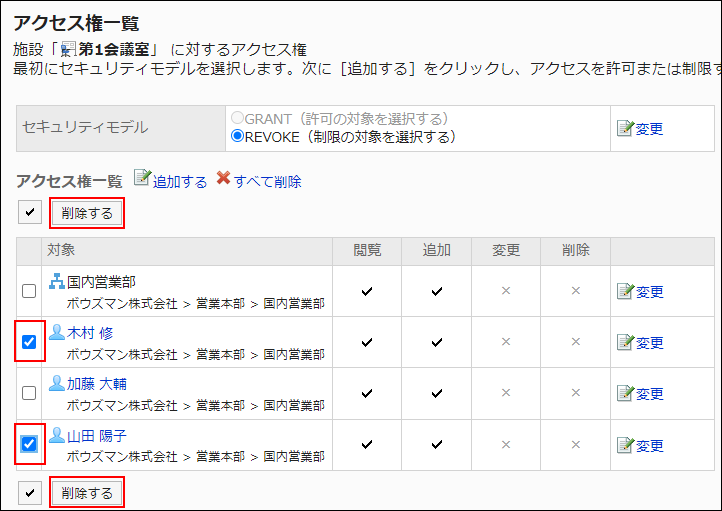The image size is (722, 511).
Task: Click the 国内営業部 organization name
Action: [x=101, y=282]
